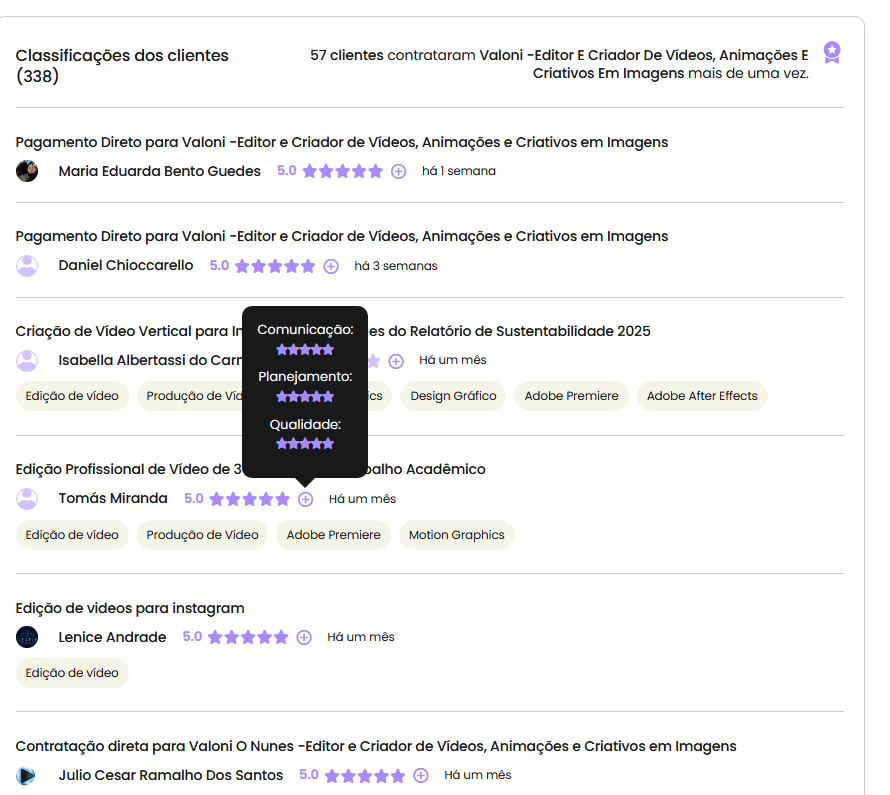Select the Motion Graphics skill tag
The image size is (890, 795).
[x=456, y=535]
